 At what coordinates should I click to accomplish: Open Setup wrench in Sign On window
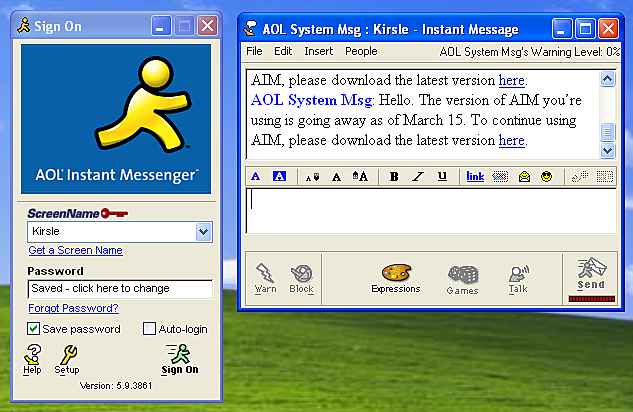click(67, 360)
